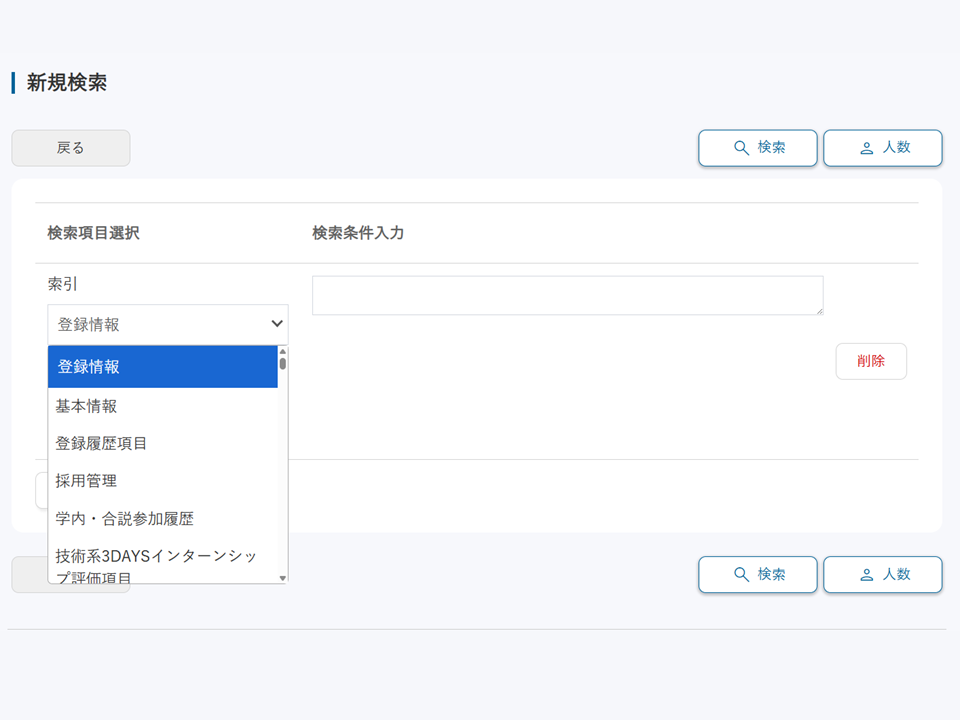
Task: Click the top 人数 count button
Action: coord(882,147)
